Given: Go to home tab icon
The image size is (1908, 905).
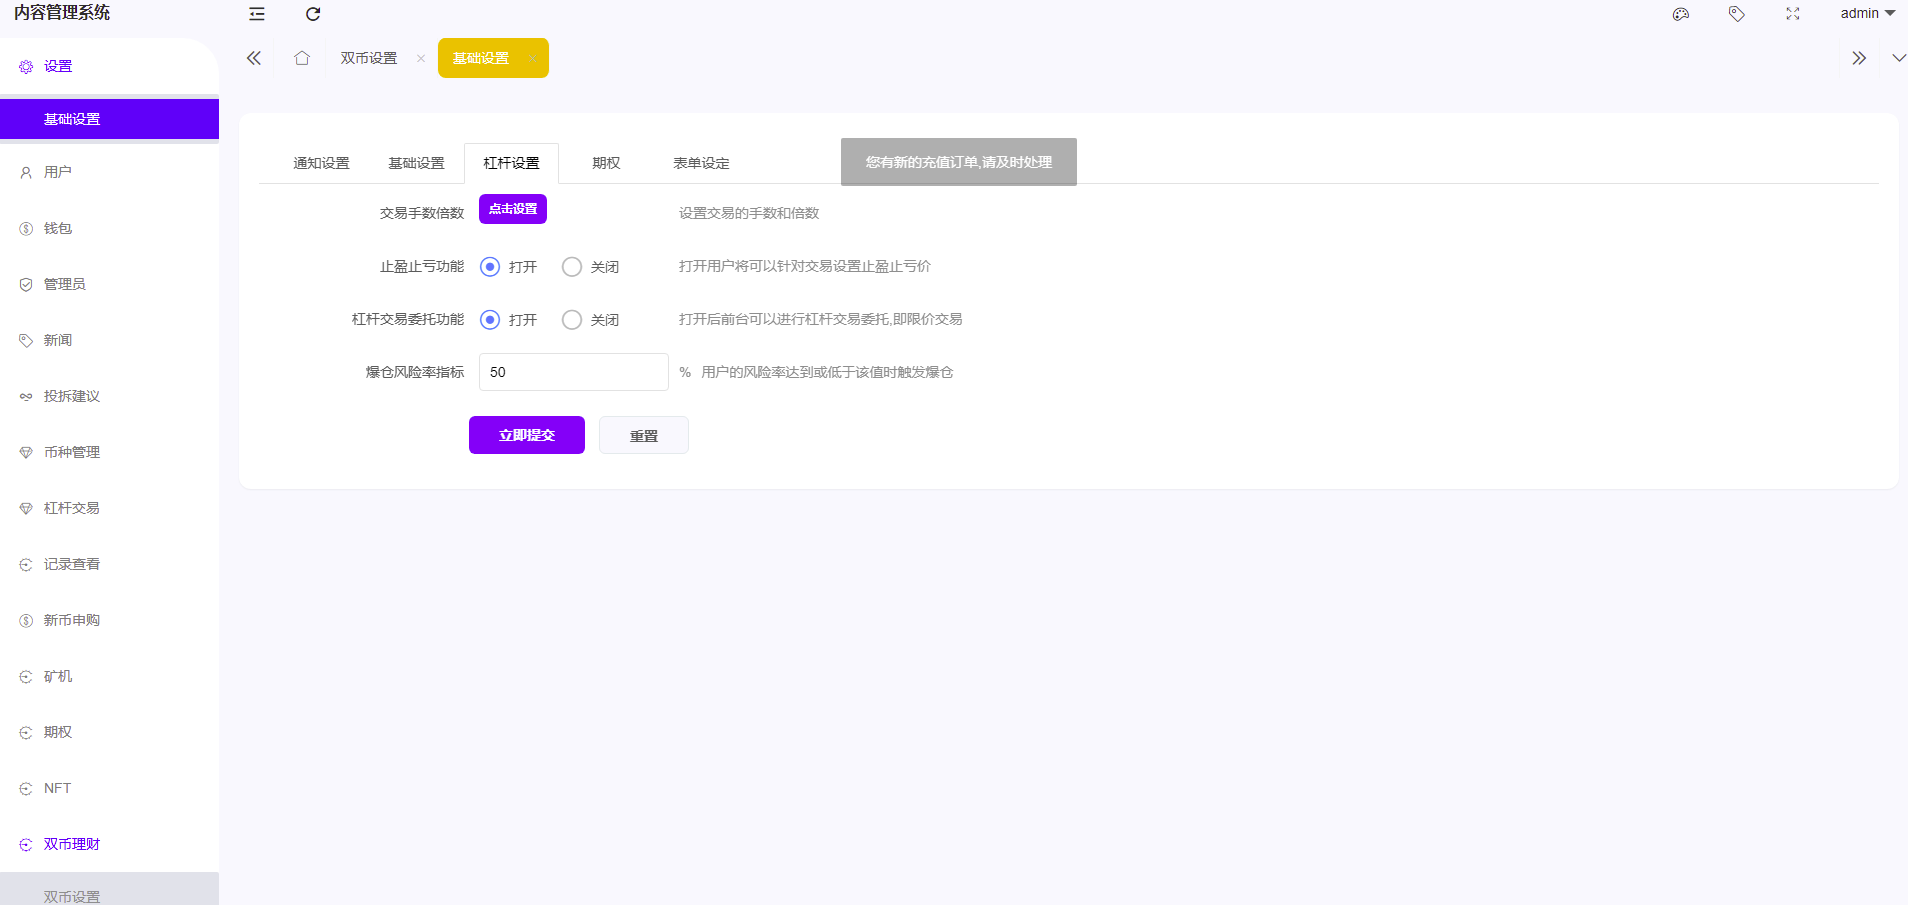Looking at the screenshot, I should coord(302,58).
